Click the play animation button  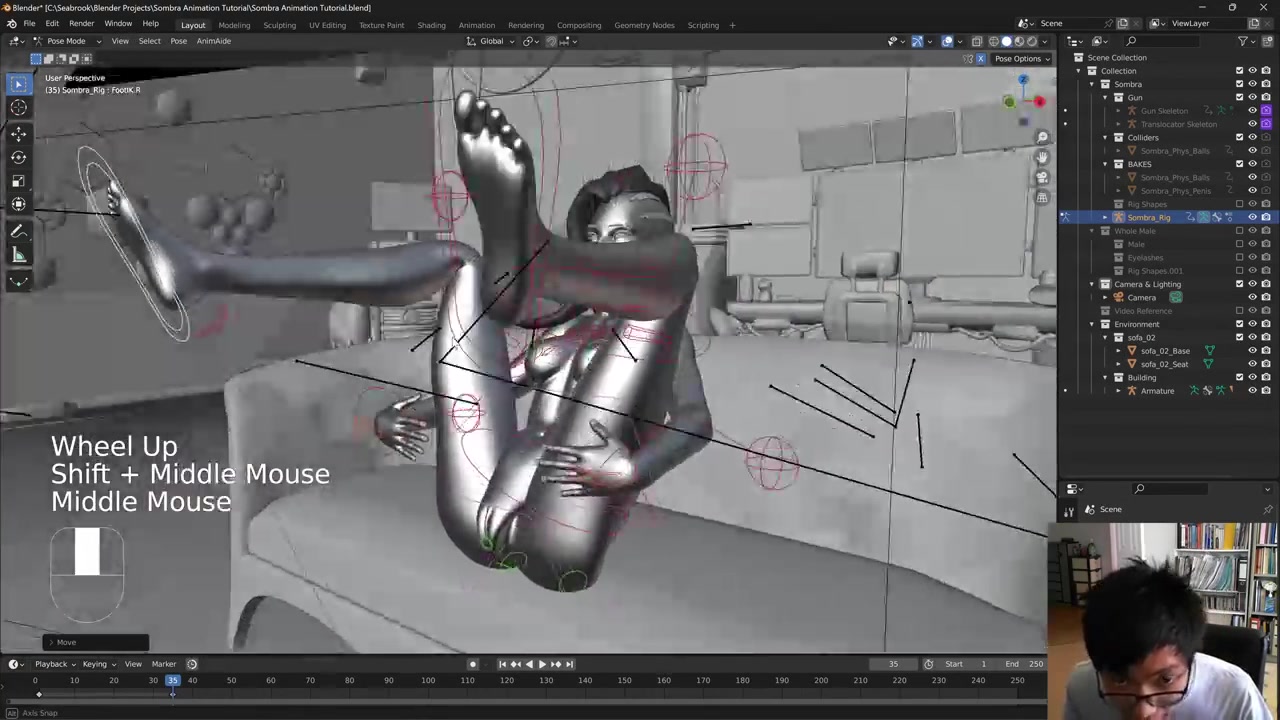click(x=542, y=664)
